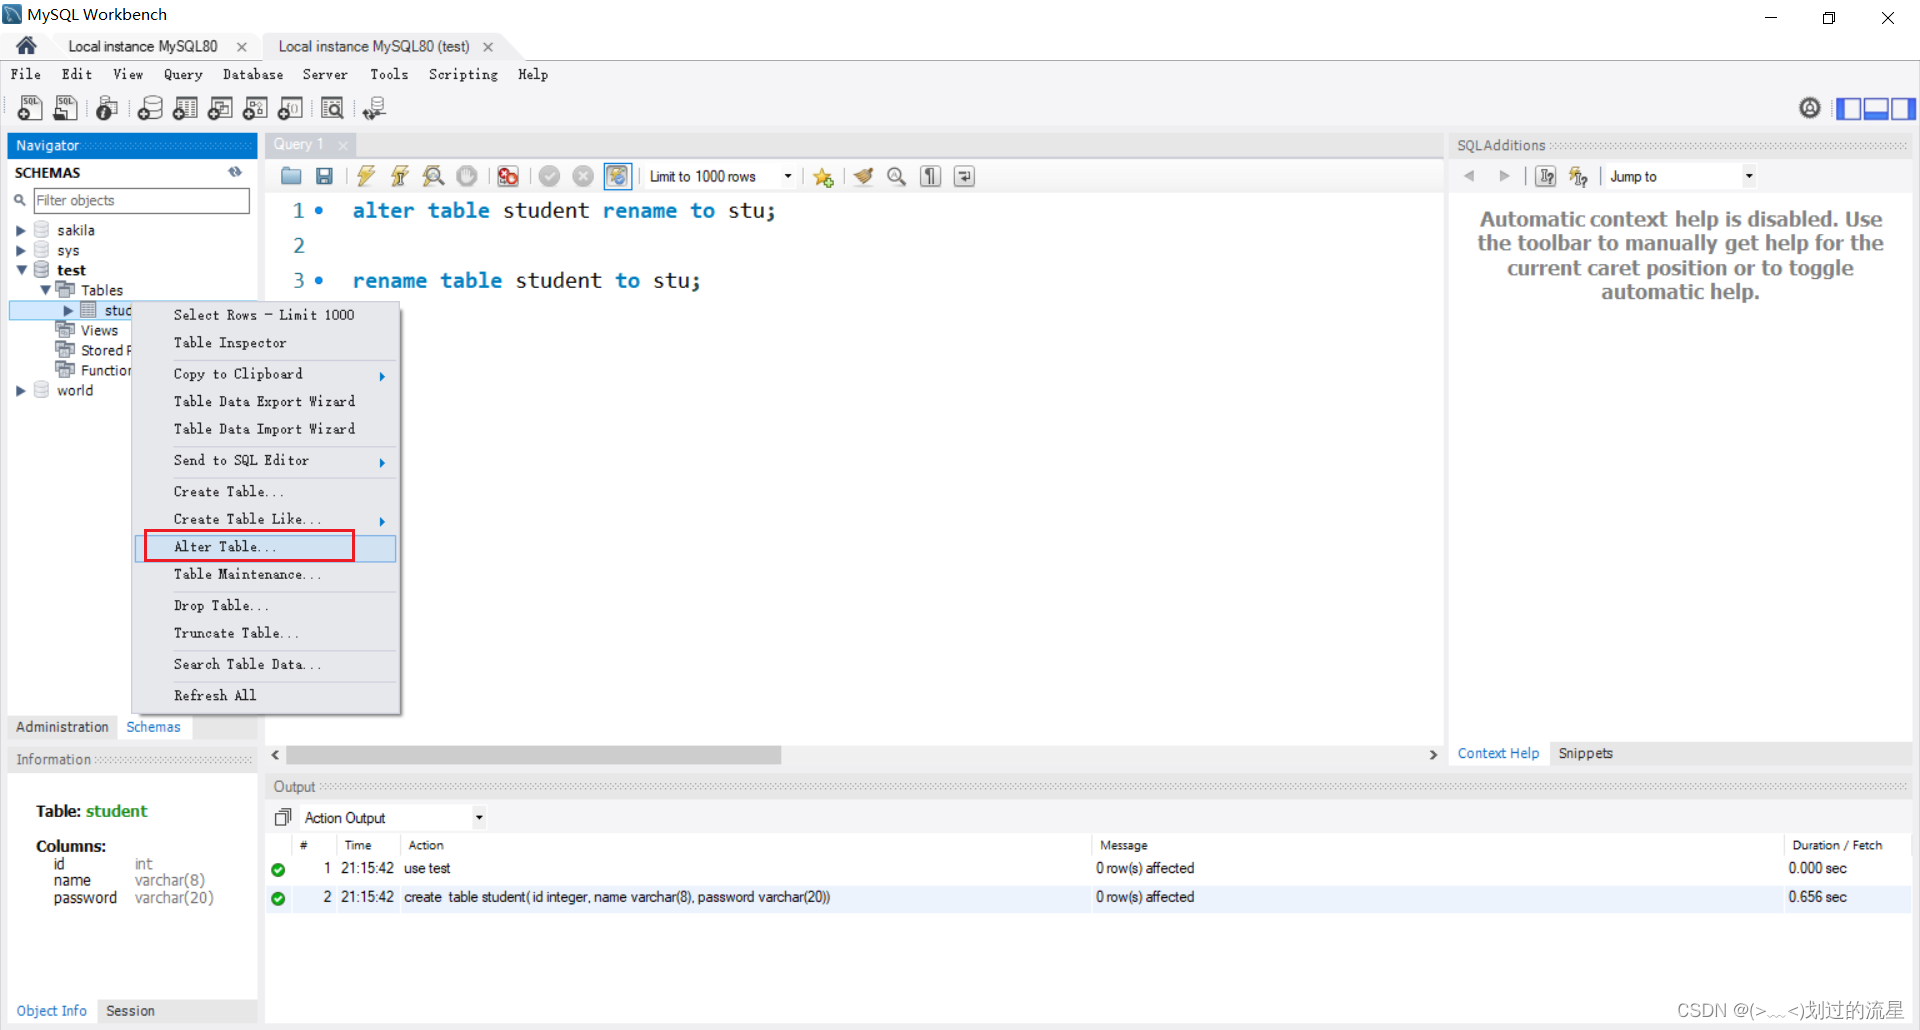Switch to the Session tab

tap(130, 1011)
